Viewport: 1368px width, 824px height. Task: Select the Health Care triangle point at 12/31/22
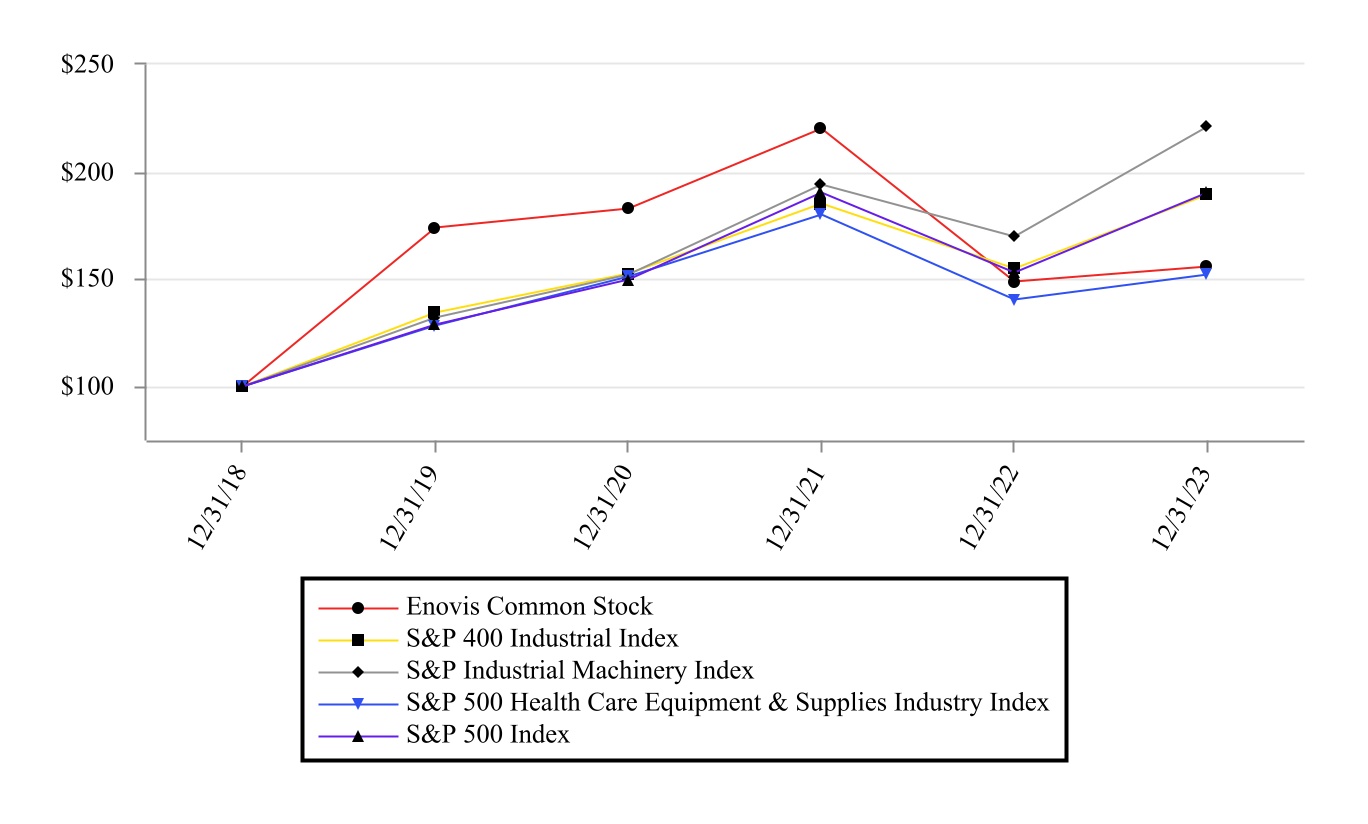click(1014, 300)
